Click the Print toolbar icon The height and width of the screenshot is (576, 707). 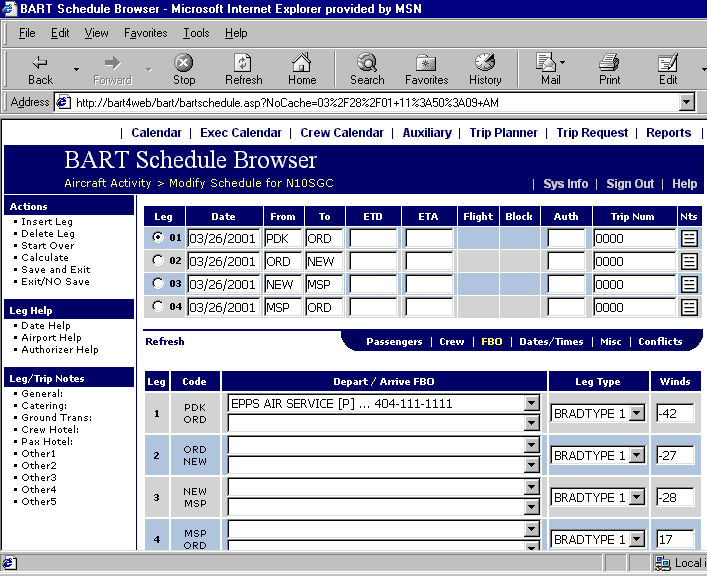click(x=609, y=69)
